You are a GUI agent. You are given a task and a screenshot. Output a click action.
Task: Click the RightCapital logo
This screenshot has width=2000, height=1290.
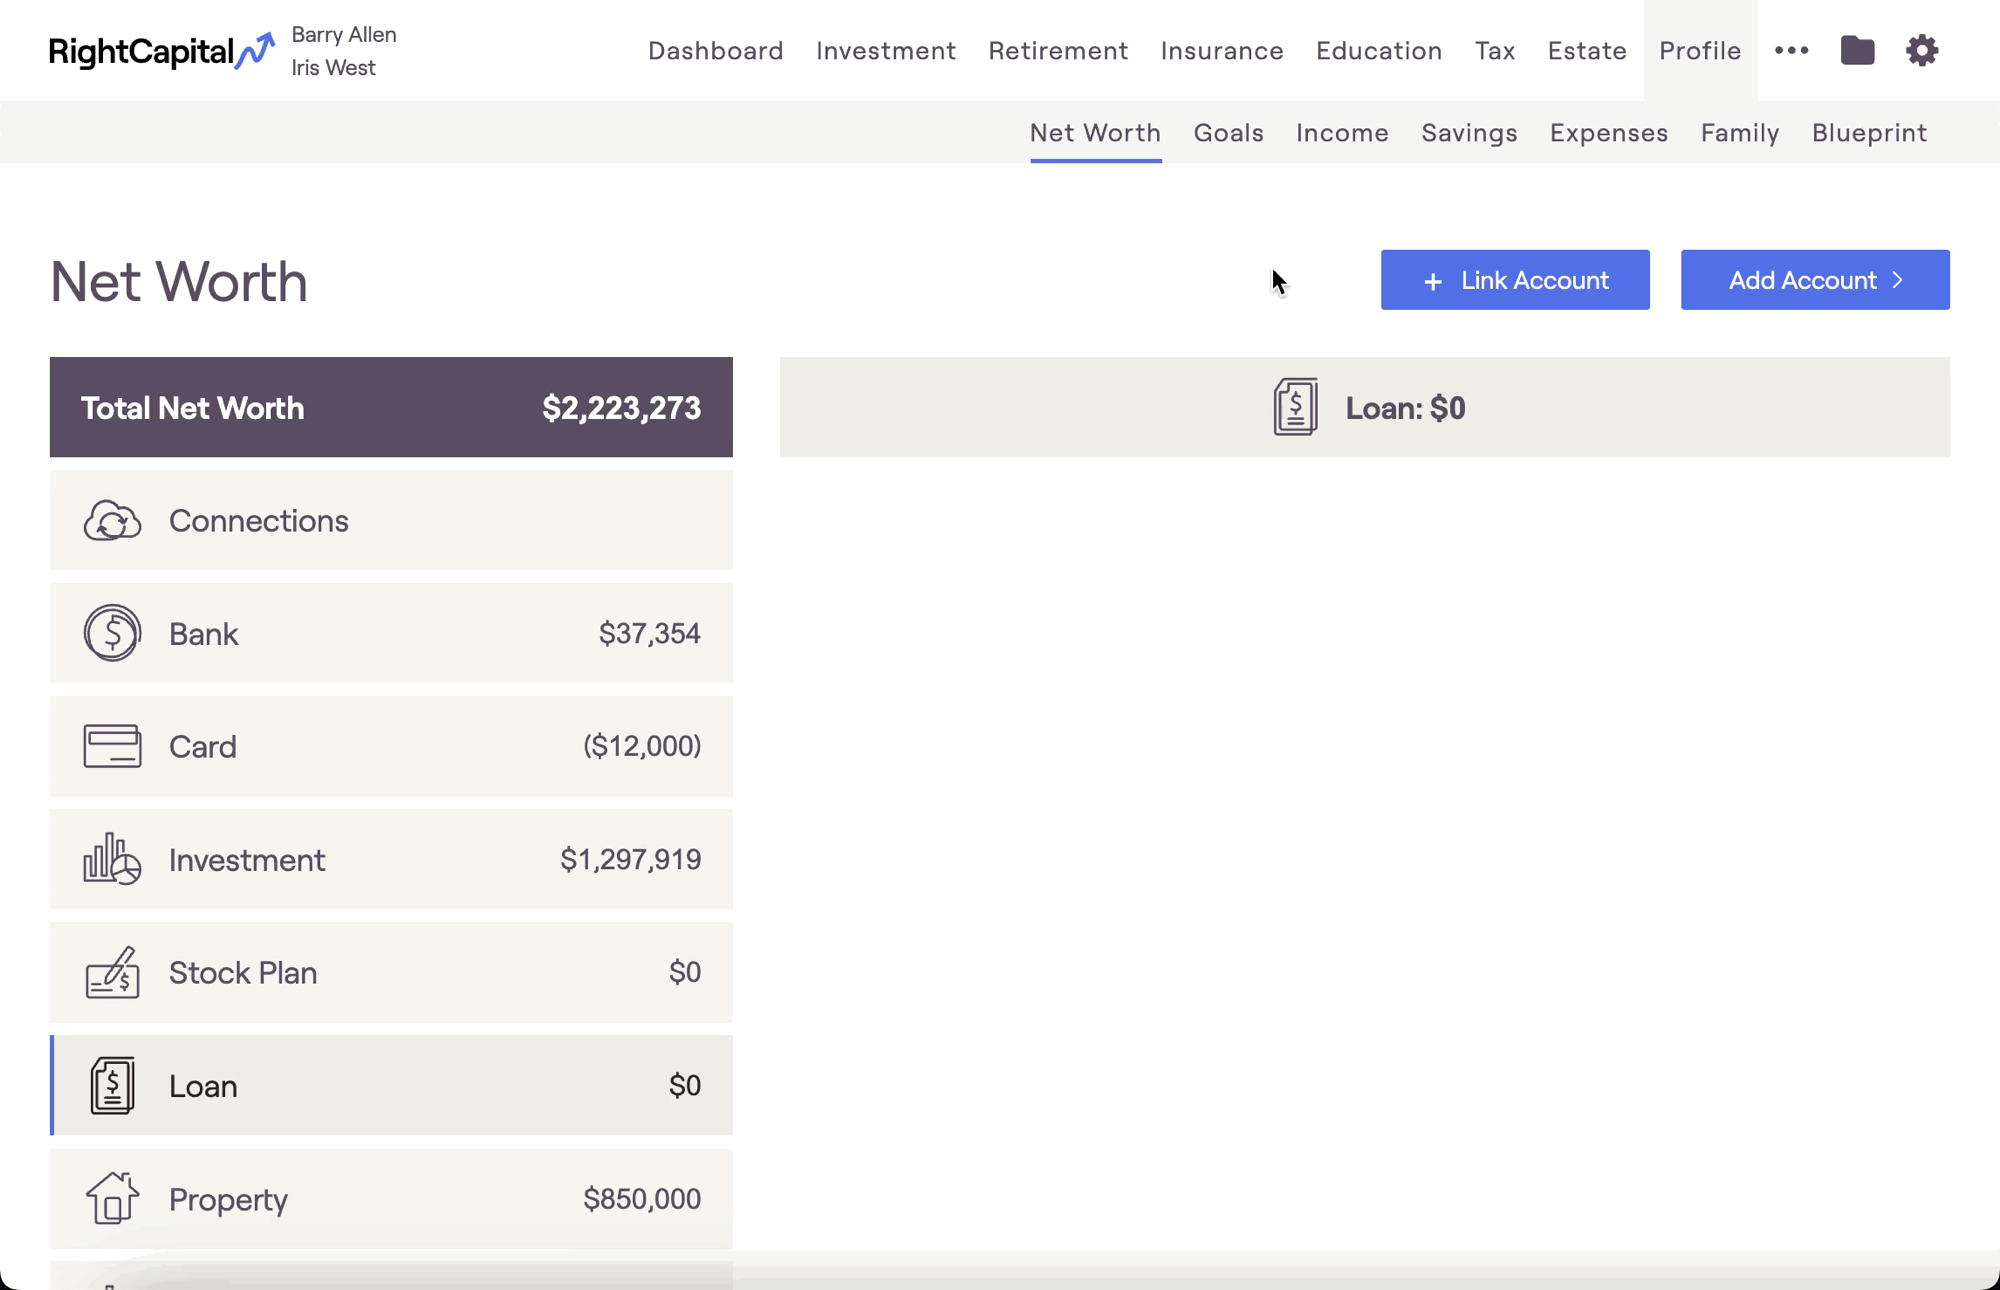pyautogui.click(x=162, y=51)
